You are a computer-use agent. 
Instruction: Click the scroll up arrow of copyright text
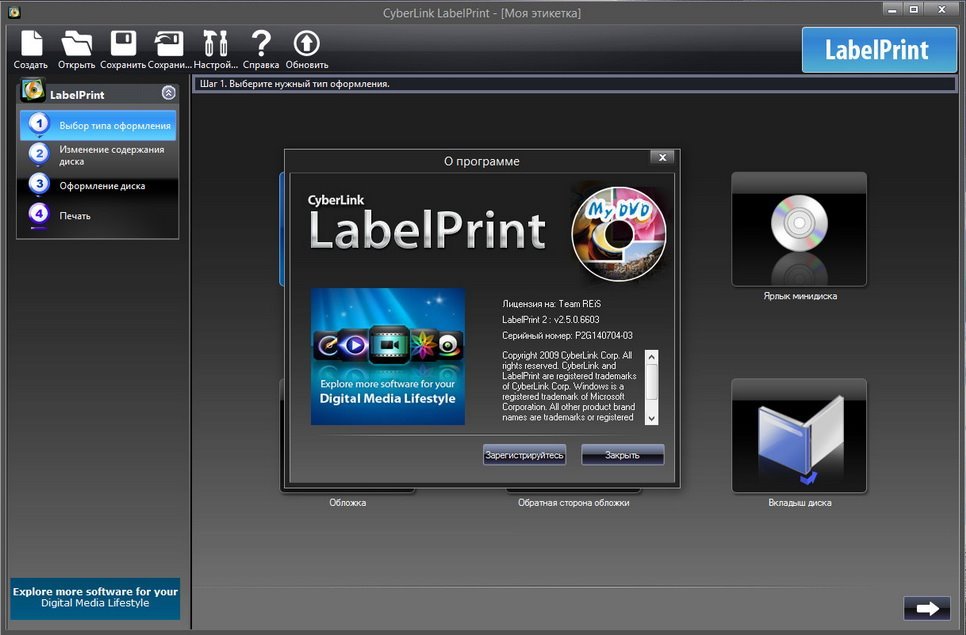(651, 357)
